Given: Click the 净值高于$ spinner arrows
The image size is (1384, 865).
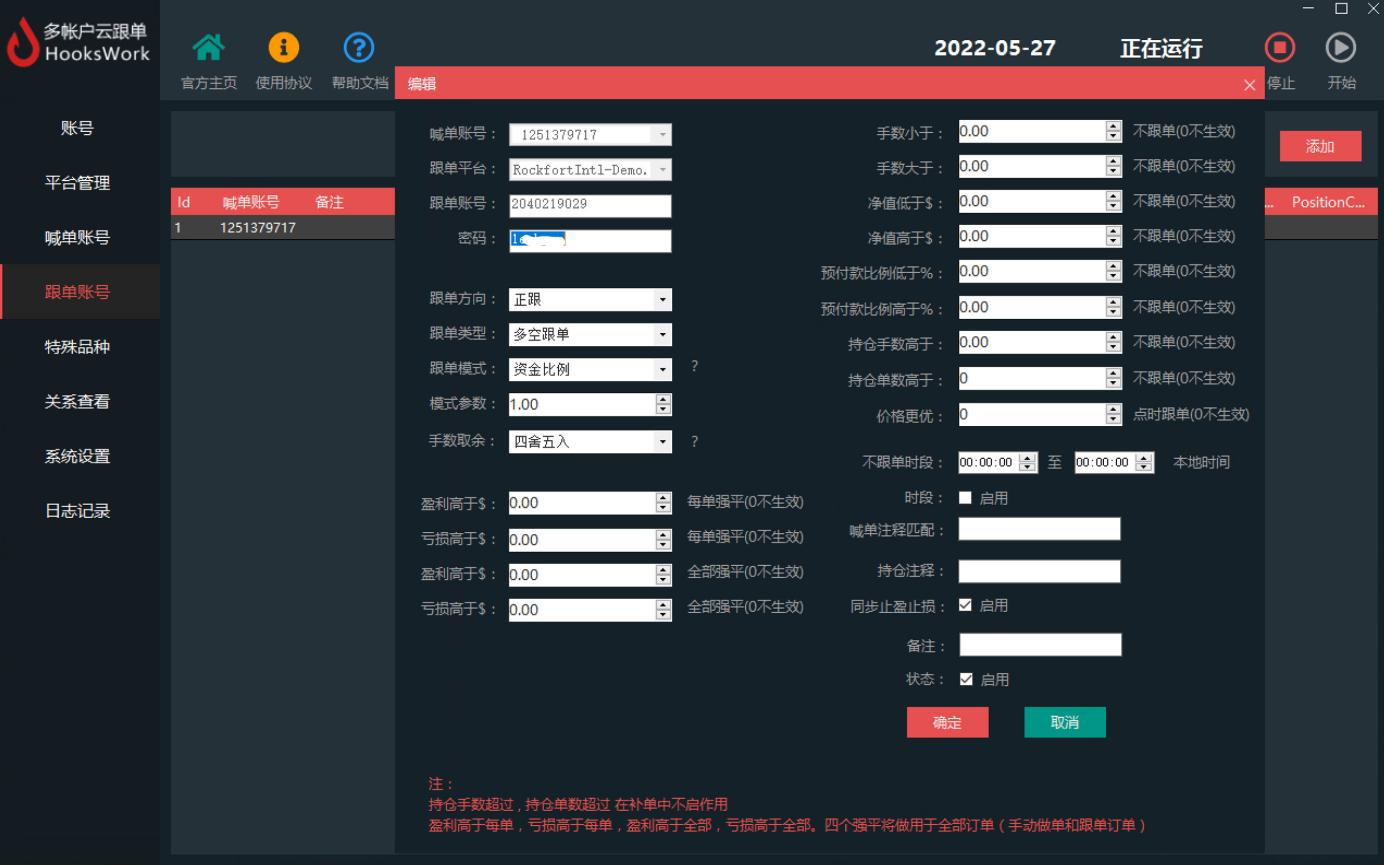Looking at the screenshot, I should tap(1114, 237).
